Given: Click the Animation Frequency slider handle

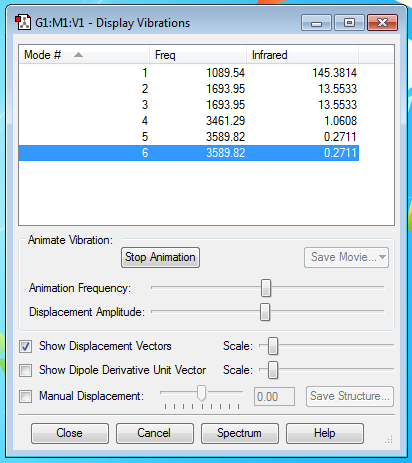Looking at the screenshot, I should [266, 288].
